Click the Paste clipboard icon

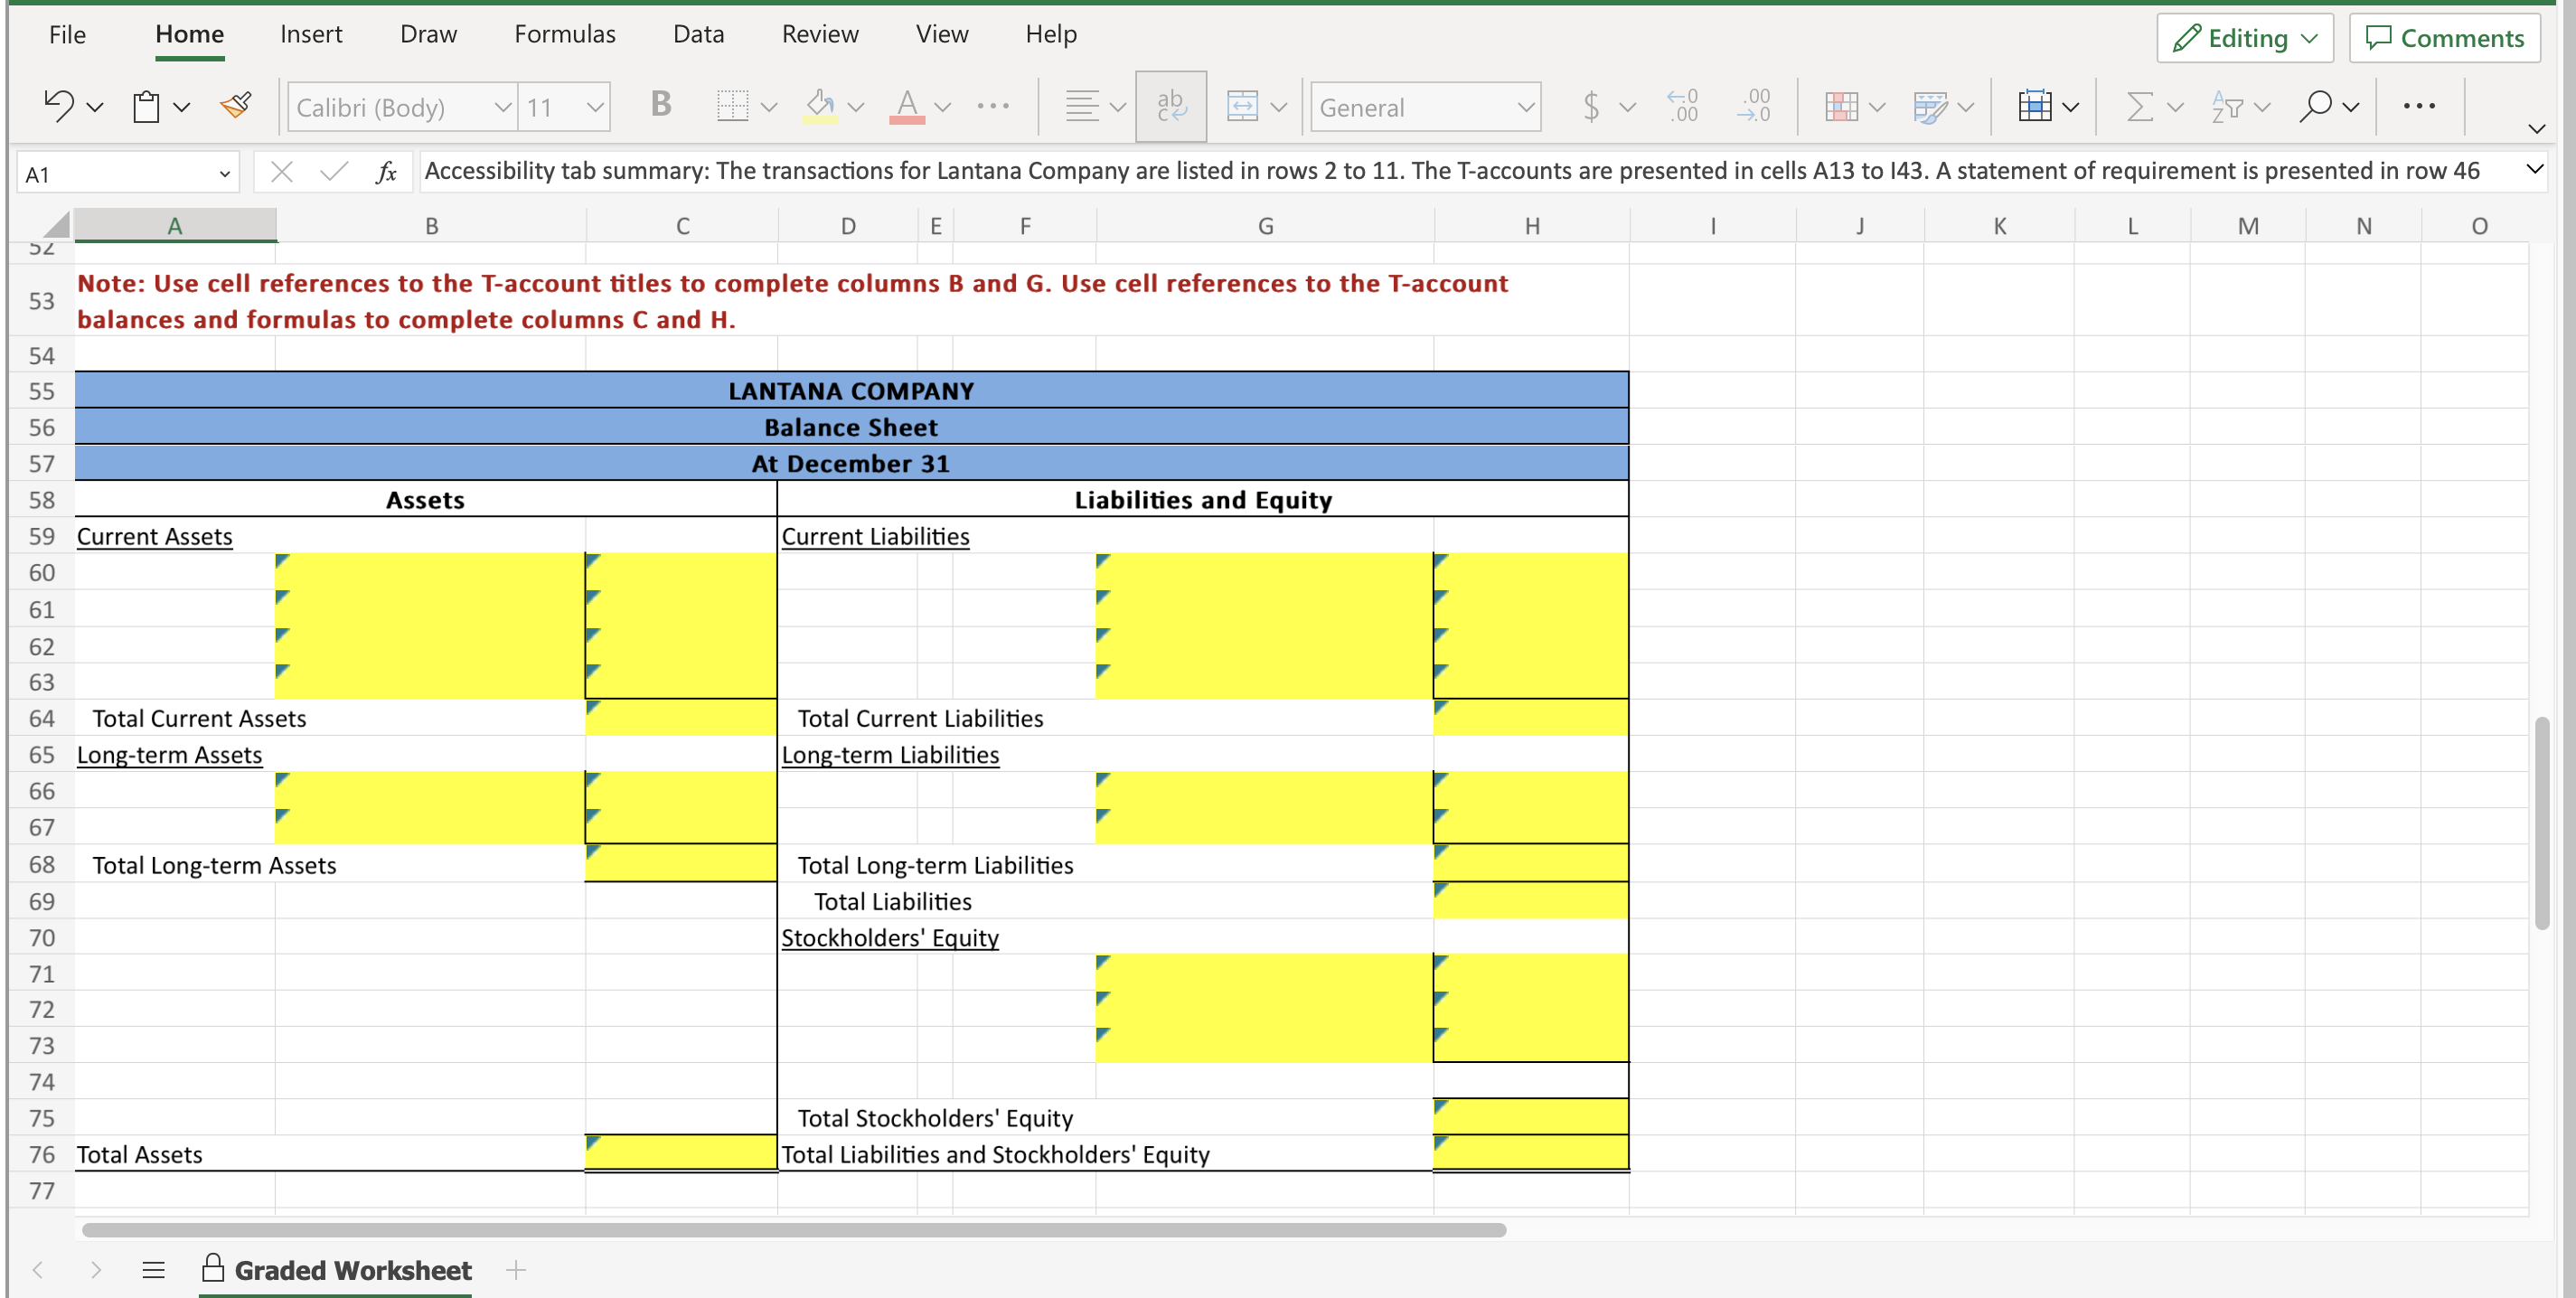147,106
